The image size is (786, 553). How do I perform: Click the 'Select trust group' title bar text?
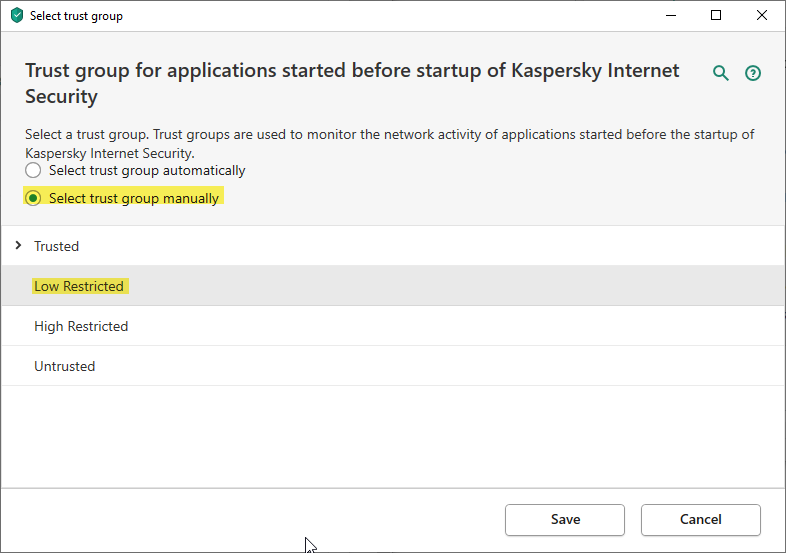click(x=77, y=16)
